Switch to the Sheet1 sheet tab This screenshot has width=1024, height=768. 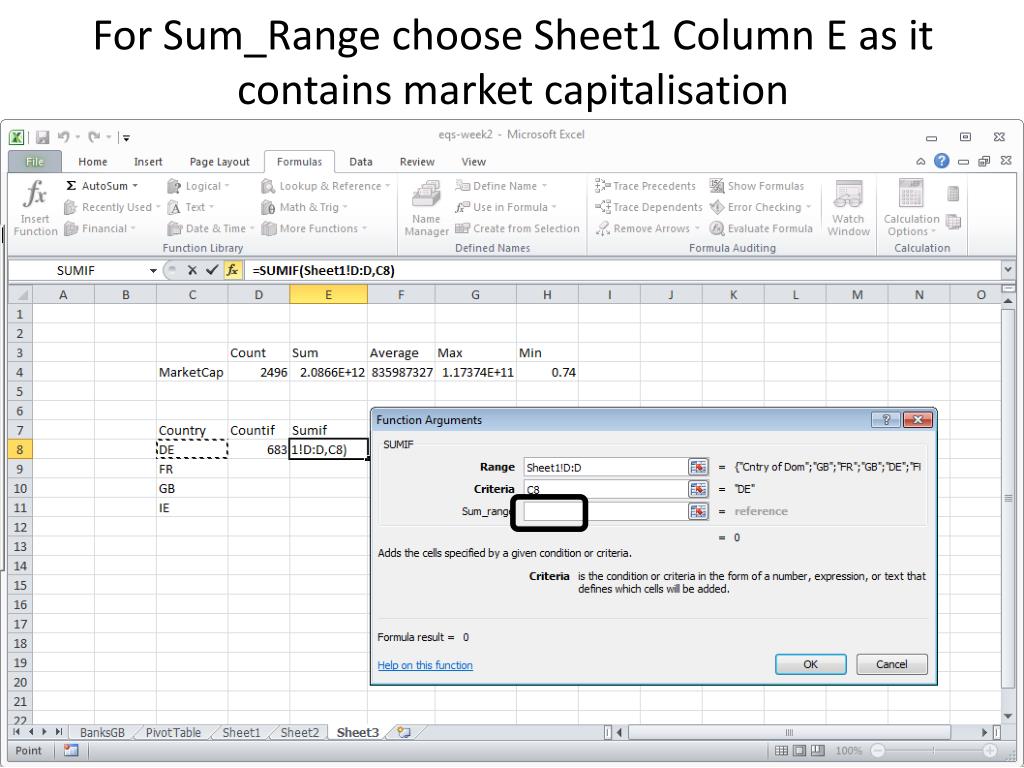(x=241, y=732)
